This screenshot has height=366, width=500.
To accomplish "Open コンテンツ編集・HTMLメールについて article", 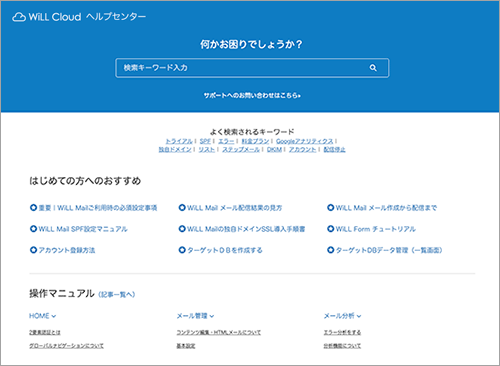I will coord(219,333).
